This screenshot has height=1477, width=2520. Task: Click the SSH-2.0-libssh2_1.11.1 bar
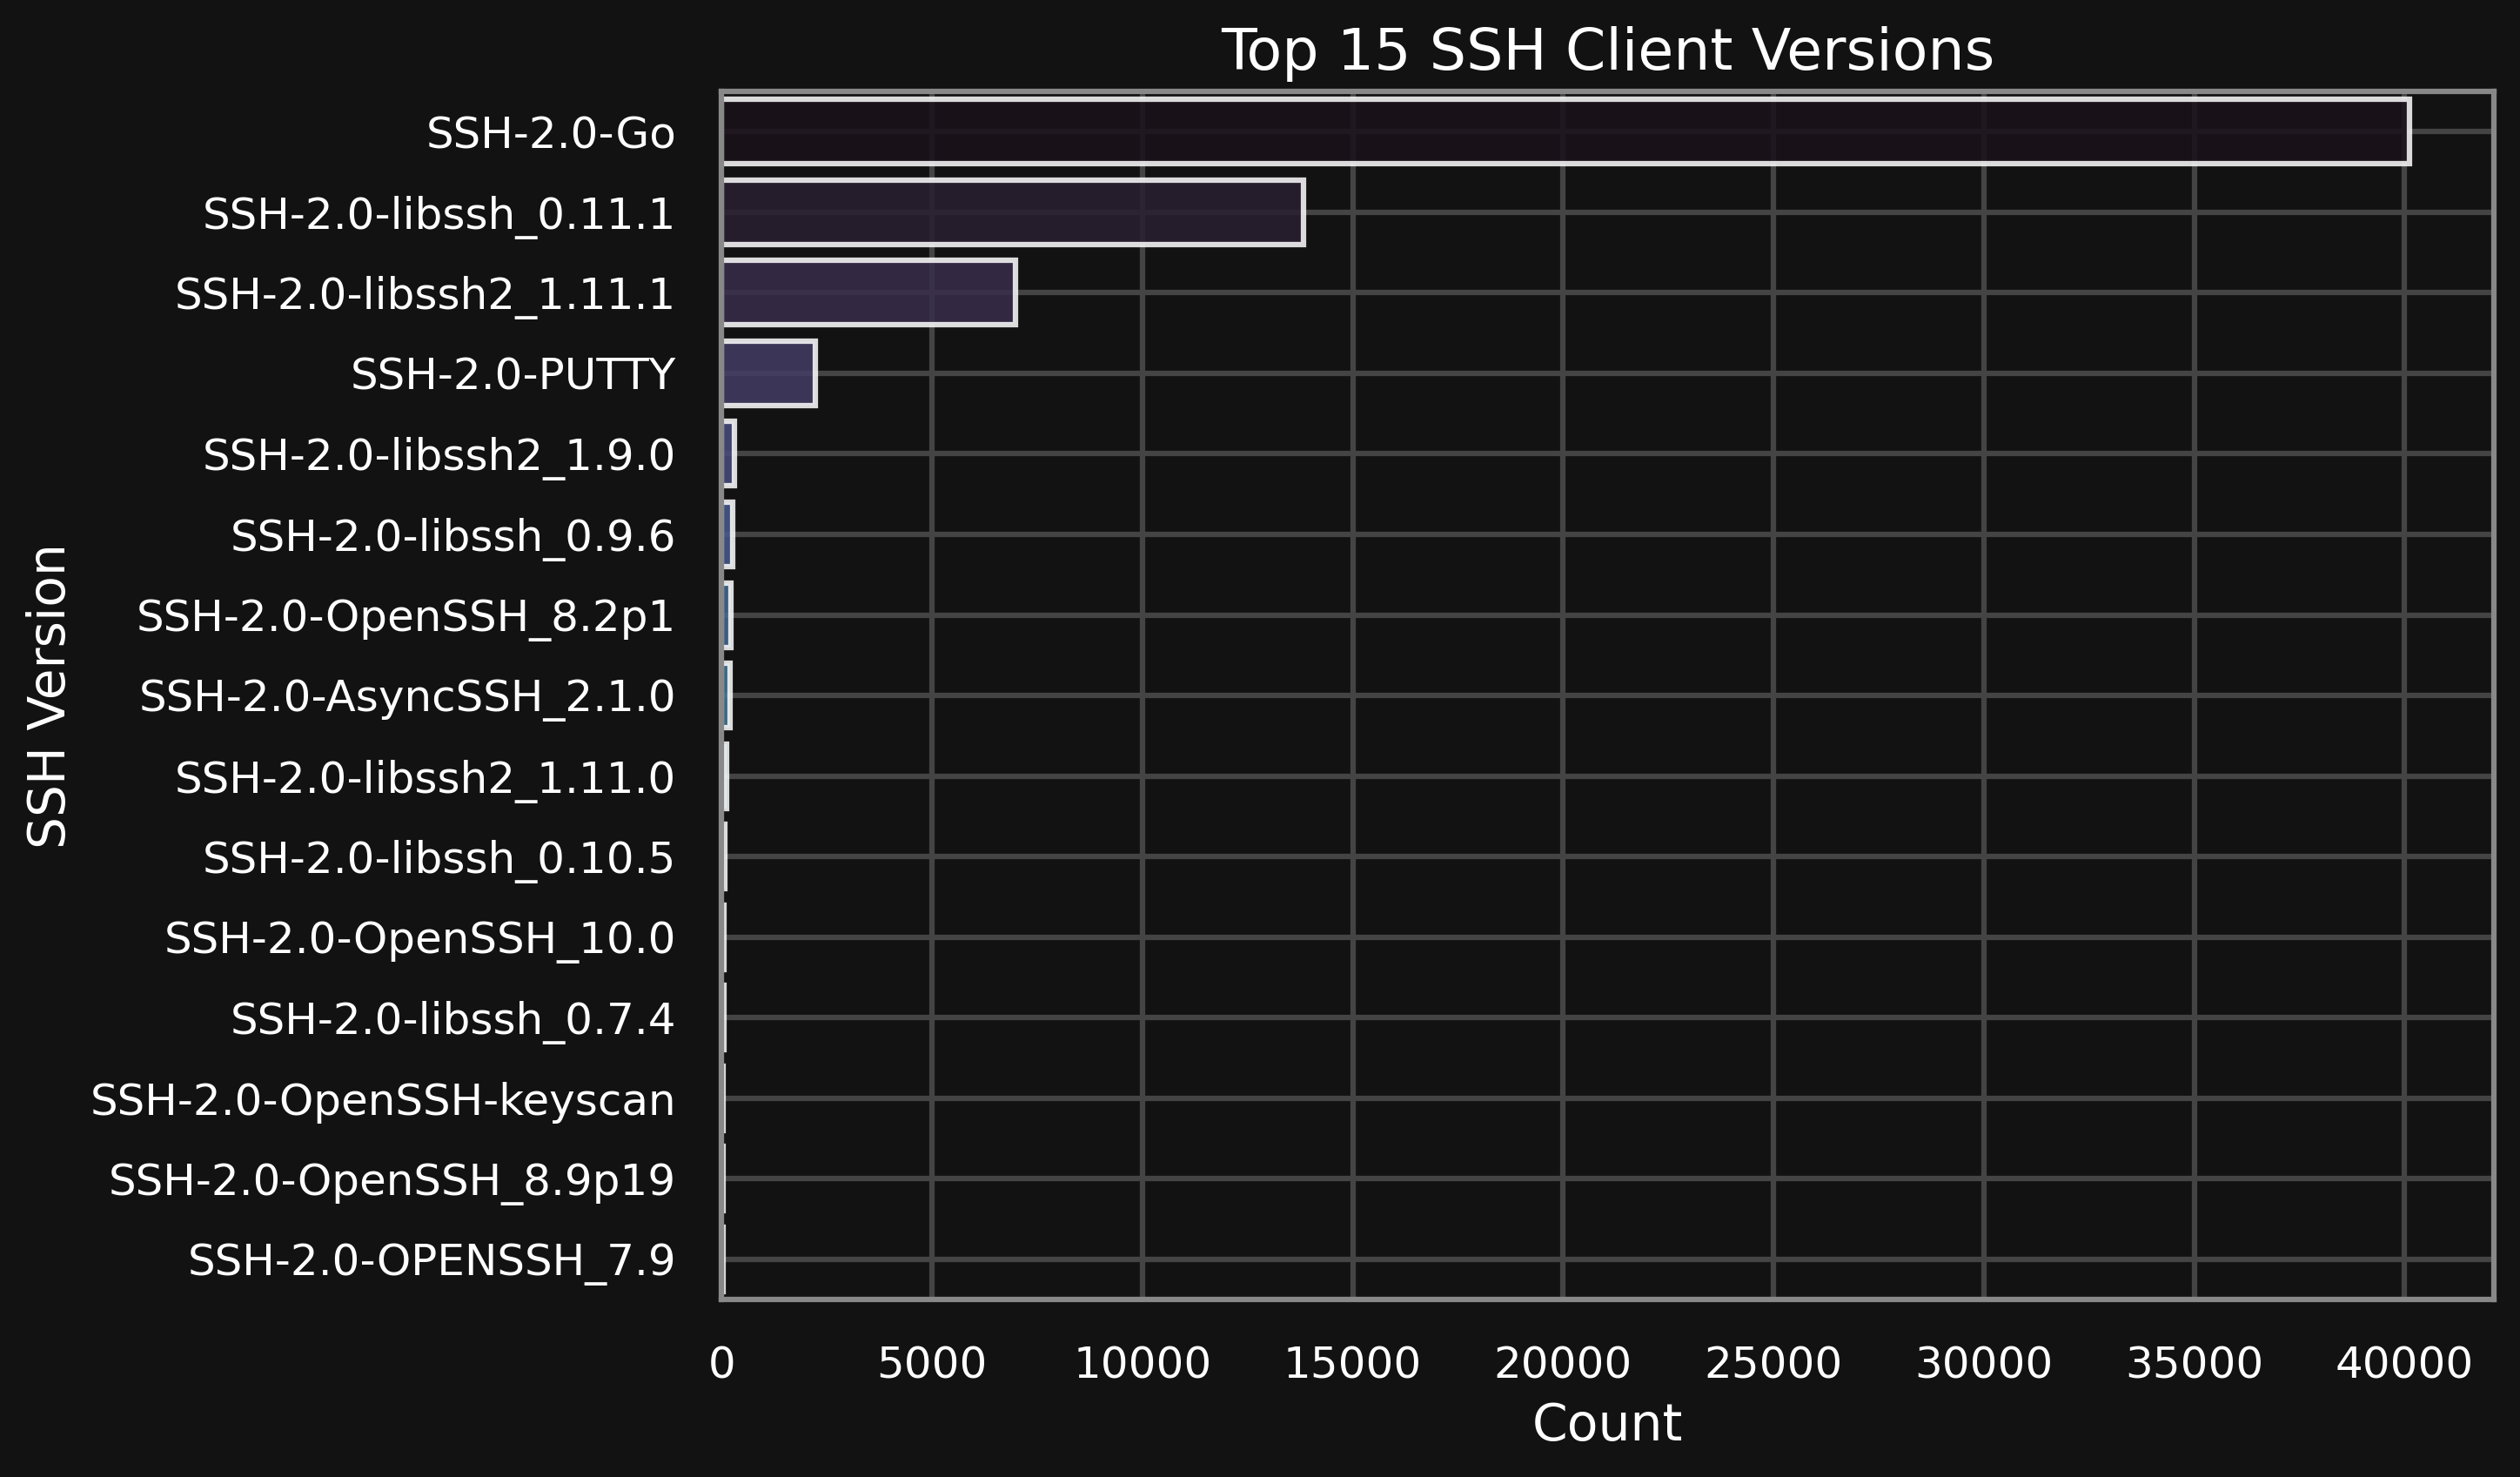coord(868,292)
